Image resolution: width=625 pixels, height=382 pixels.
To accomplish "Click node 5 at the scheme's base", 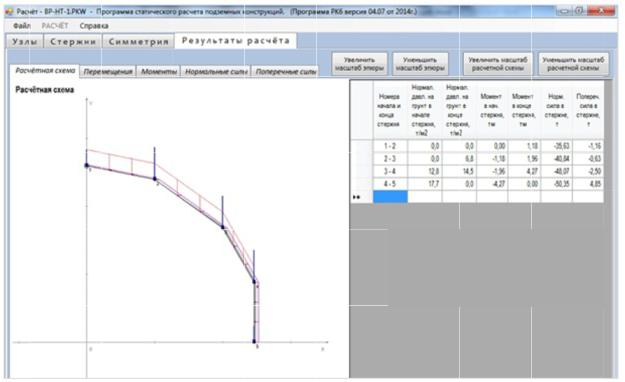I will (x=254, y=341).
